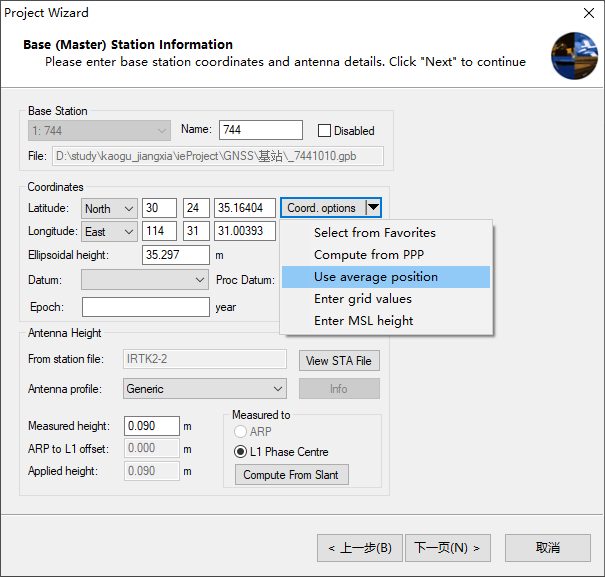Click the Latitude minutes field 24

(x=196, y=208)
